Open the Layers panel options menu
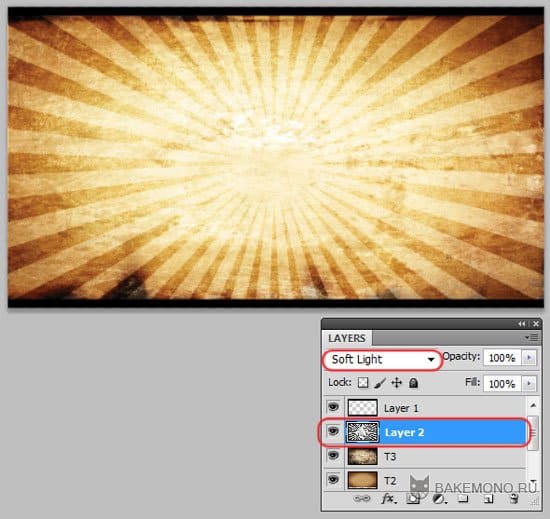Screen dimensions: 550x519 click(x=532, y=337)
